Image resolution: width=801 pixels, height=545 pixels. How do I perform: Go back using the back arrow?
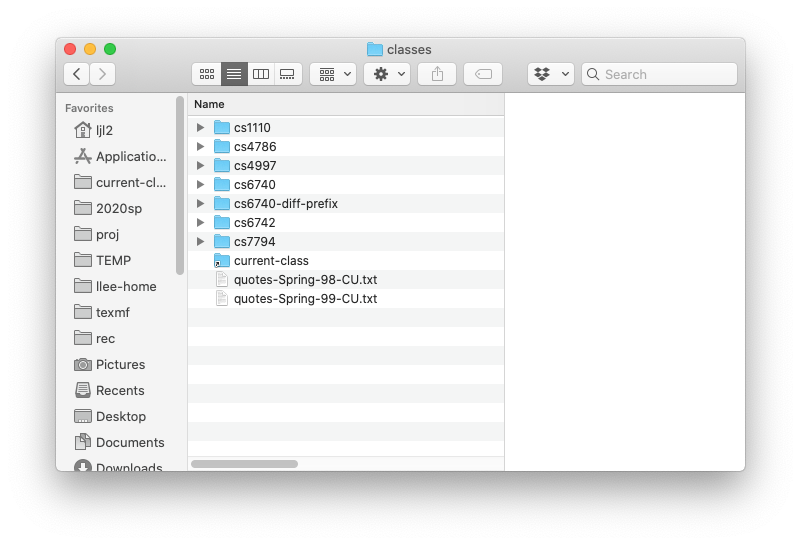coord(77,74)
